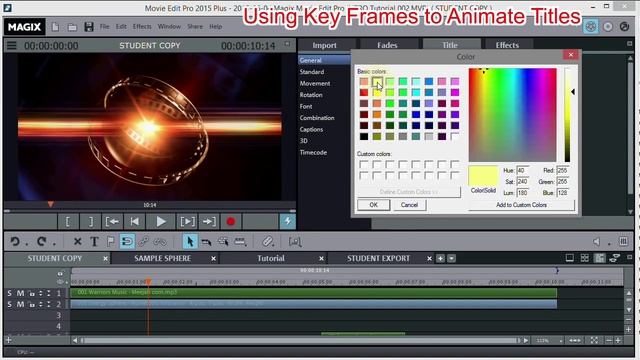Image resolution: width=640 pixels, height=360 pixels.
Task: Open the Share menu
Action: pyautogui.click(x=195, y=27)
